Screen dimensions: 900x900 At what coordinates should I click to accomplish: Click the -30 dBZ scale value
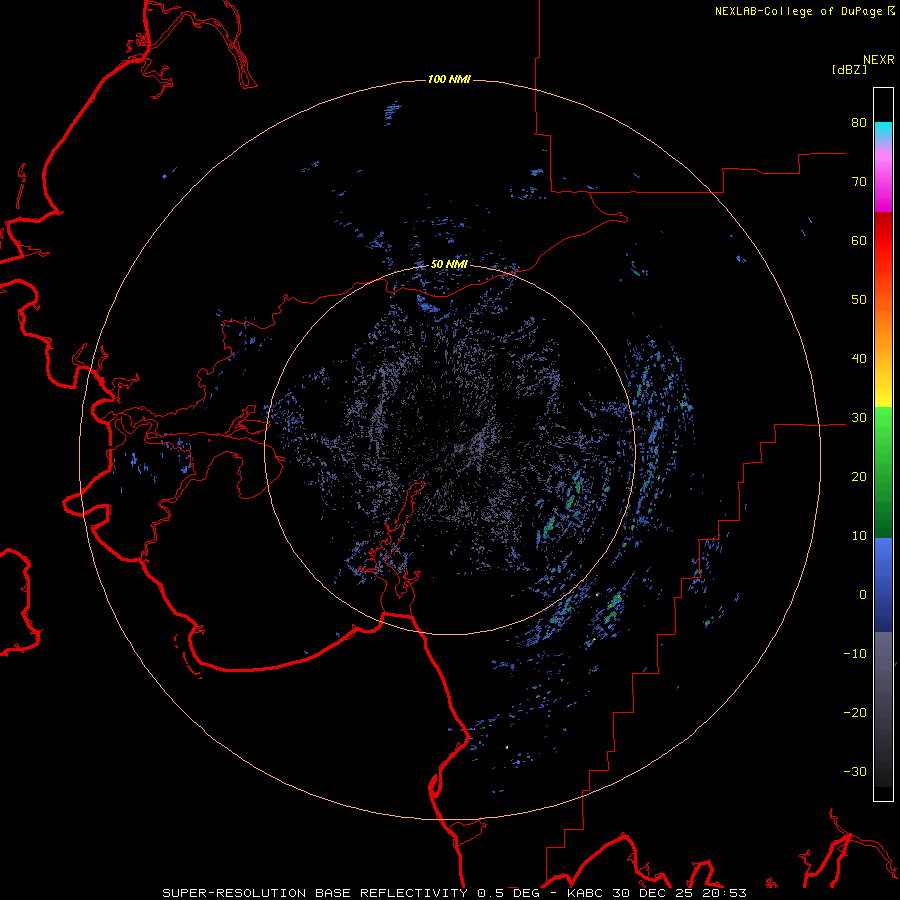tap(855, 771)
